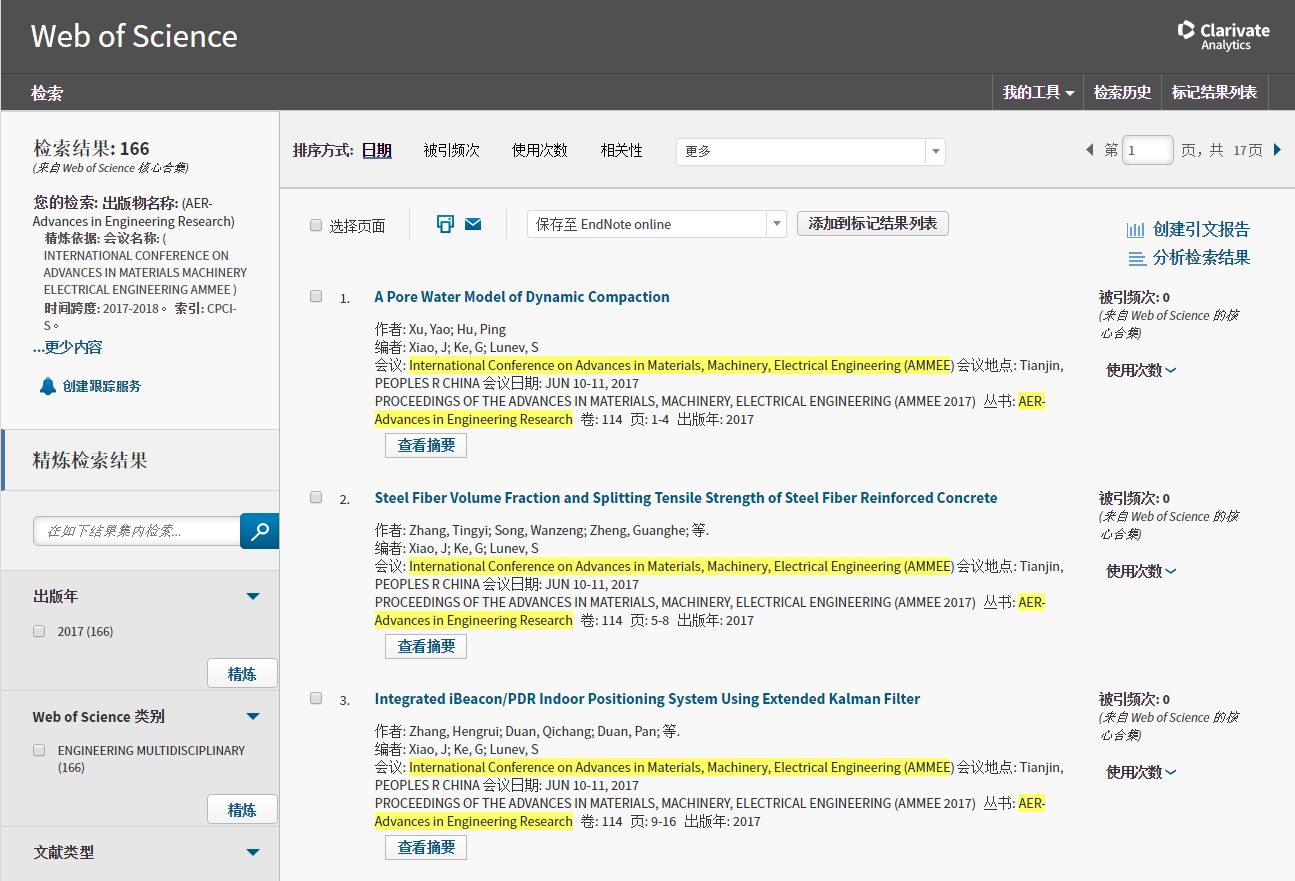
Task: Open Integrated iBeacon/PDR Indoor Positioning article
Action: [x=647, y=699]
